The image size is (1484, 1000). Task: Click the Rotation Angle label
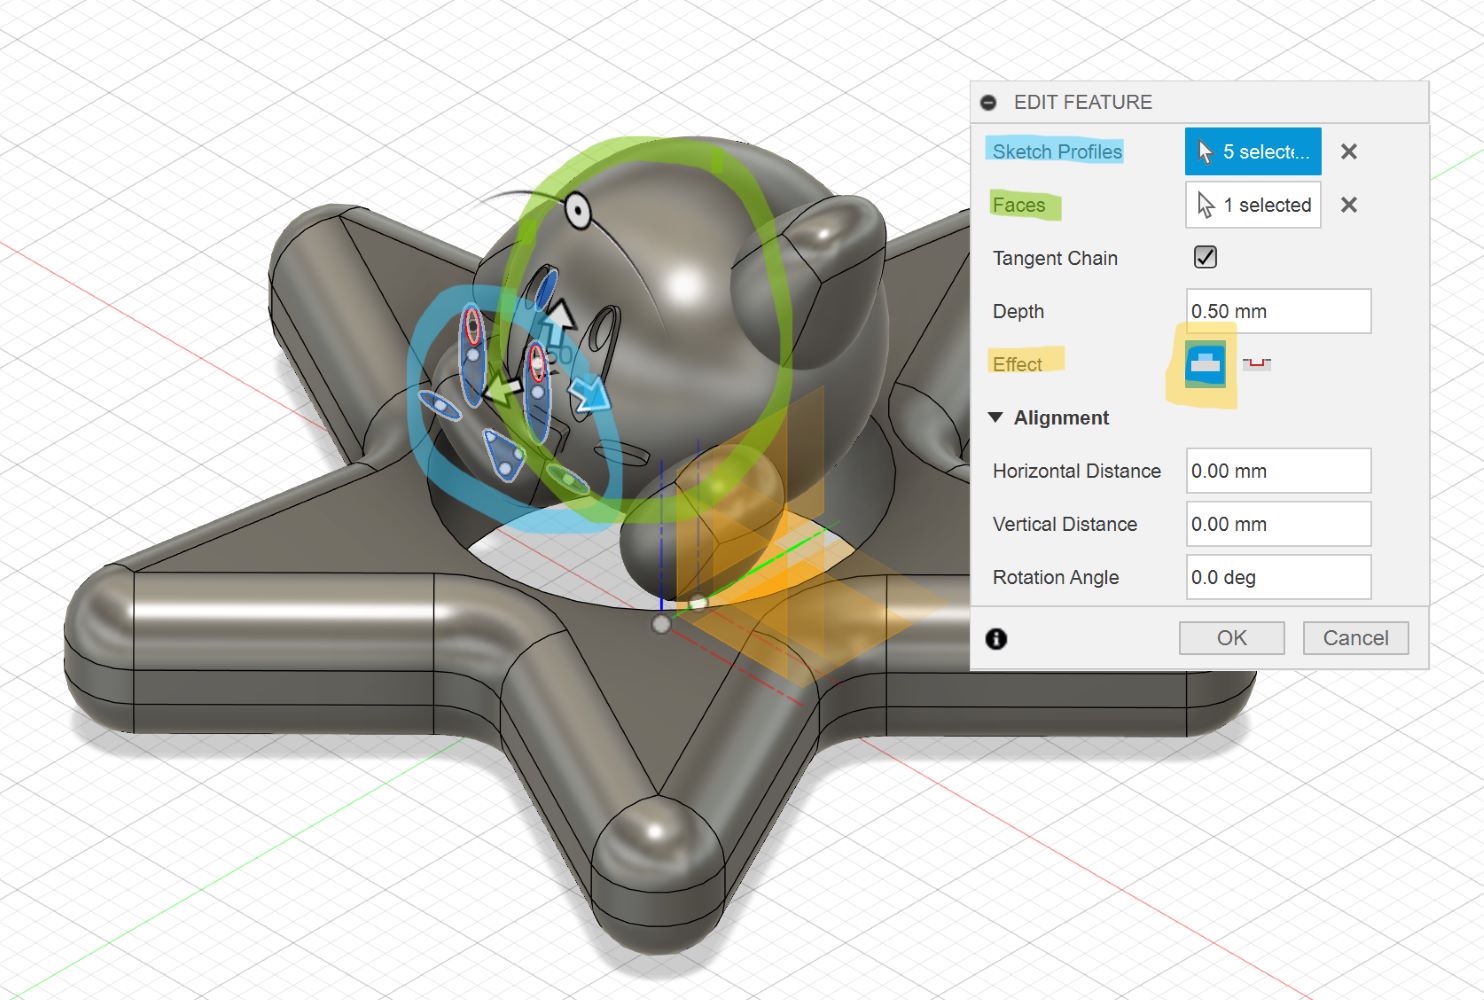[1055, 577]
